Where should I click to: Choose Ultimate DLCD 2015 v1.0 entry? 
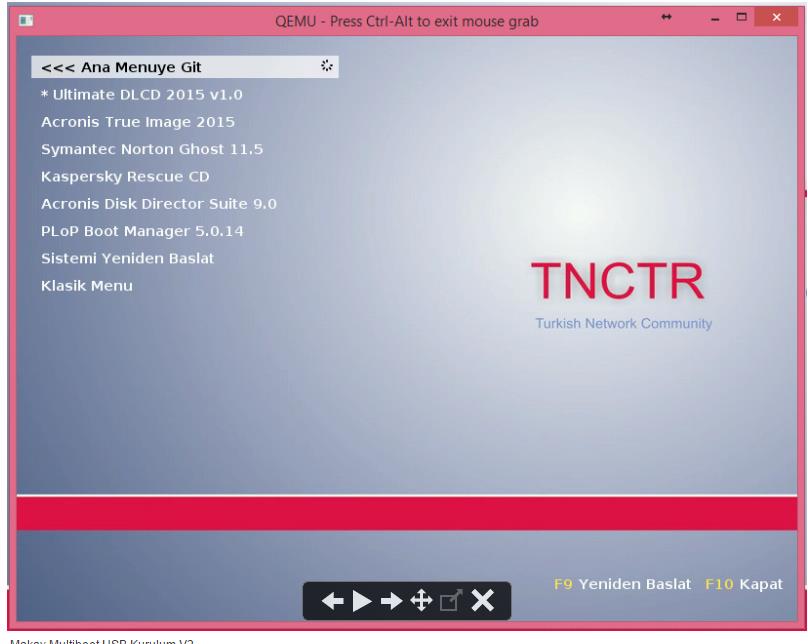tap(142, 95)
